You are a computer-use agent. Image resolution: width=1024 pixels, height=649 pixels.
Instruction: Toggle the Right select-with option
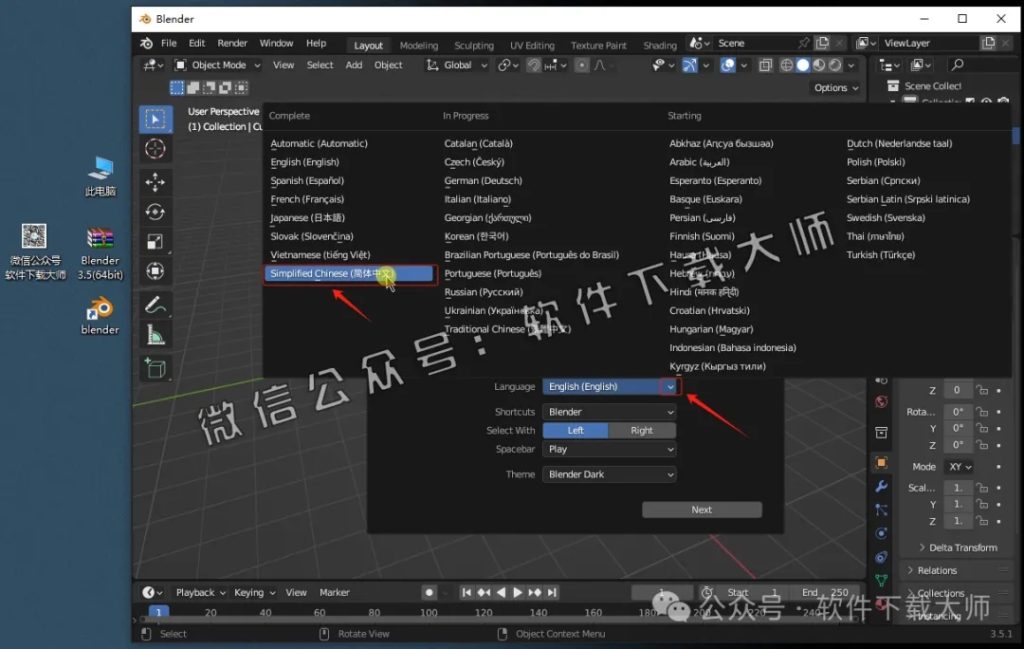pos(643,430)
